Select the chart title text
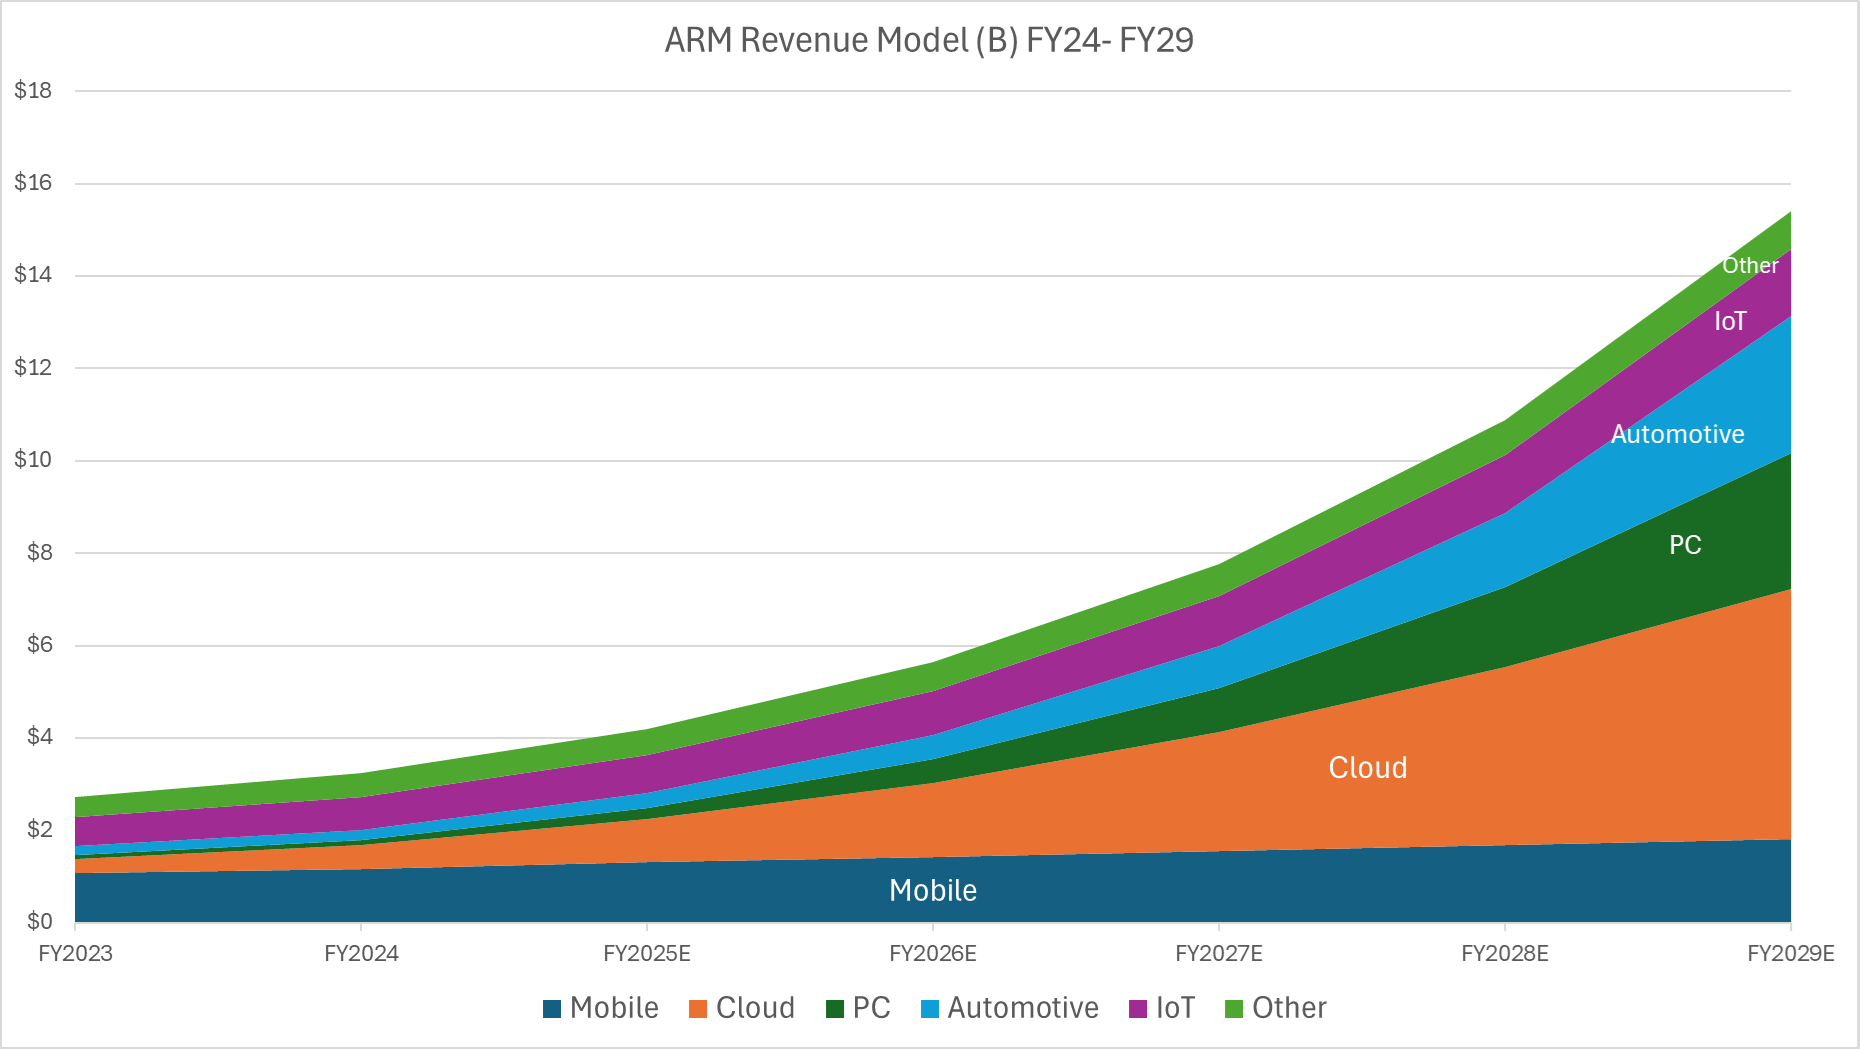Image resolution: width=1860 pixels, height=1049 pixels. 929,41
